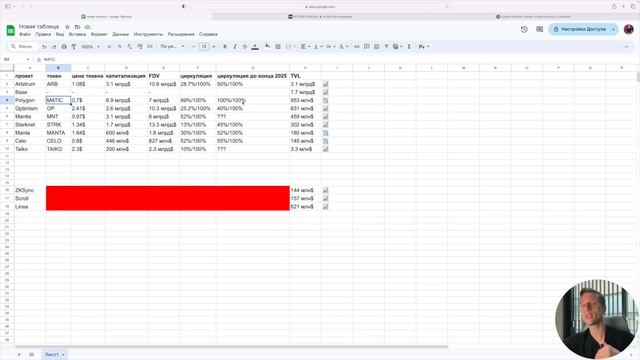Open the text color picker
Screen dimensions: 640x360
point(255,47)
